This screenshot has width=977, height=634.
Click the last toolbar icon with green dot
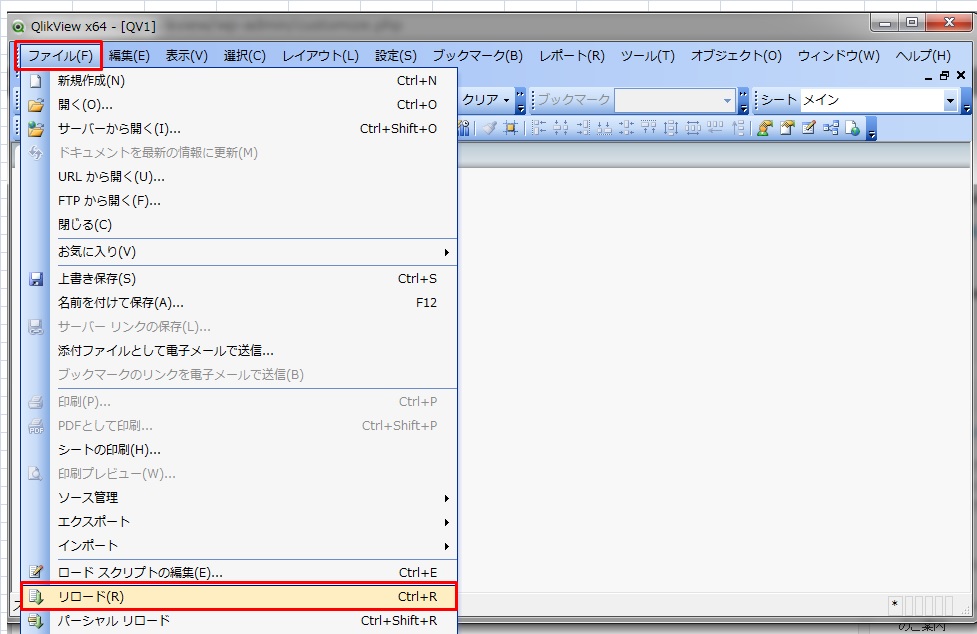pyautogui.click(x=852, y=128)
